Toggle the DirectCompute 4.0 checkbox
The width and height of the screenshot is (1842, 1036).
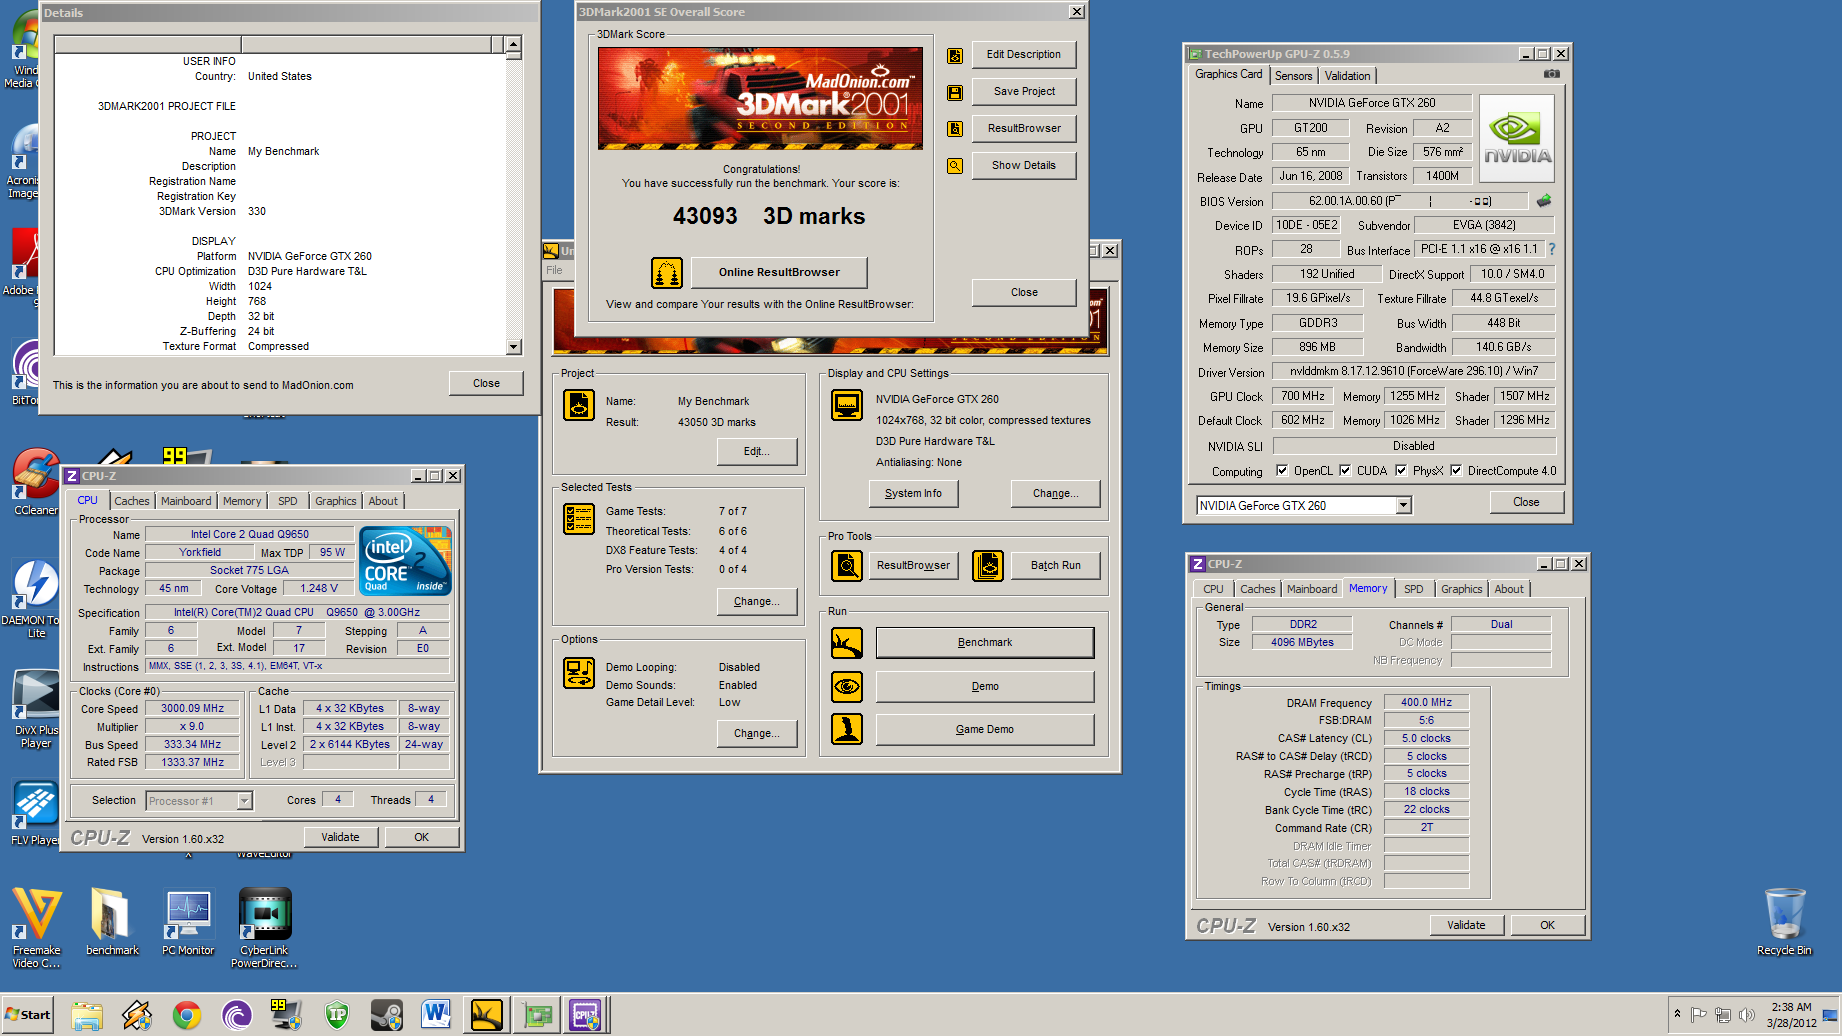tap(1456, 471)
